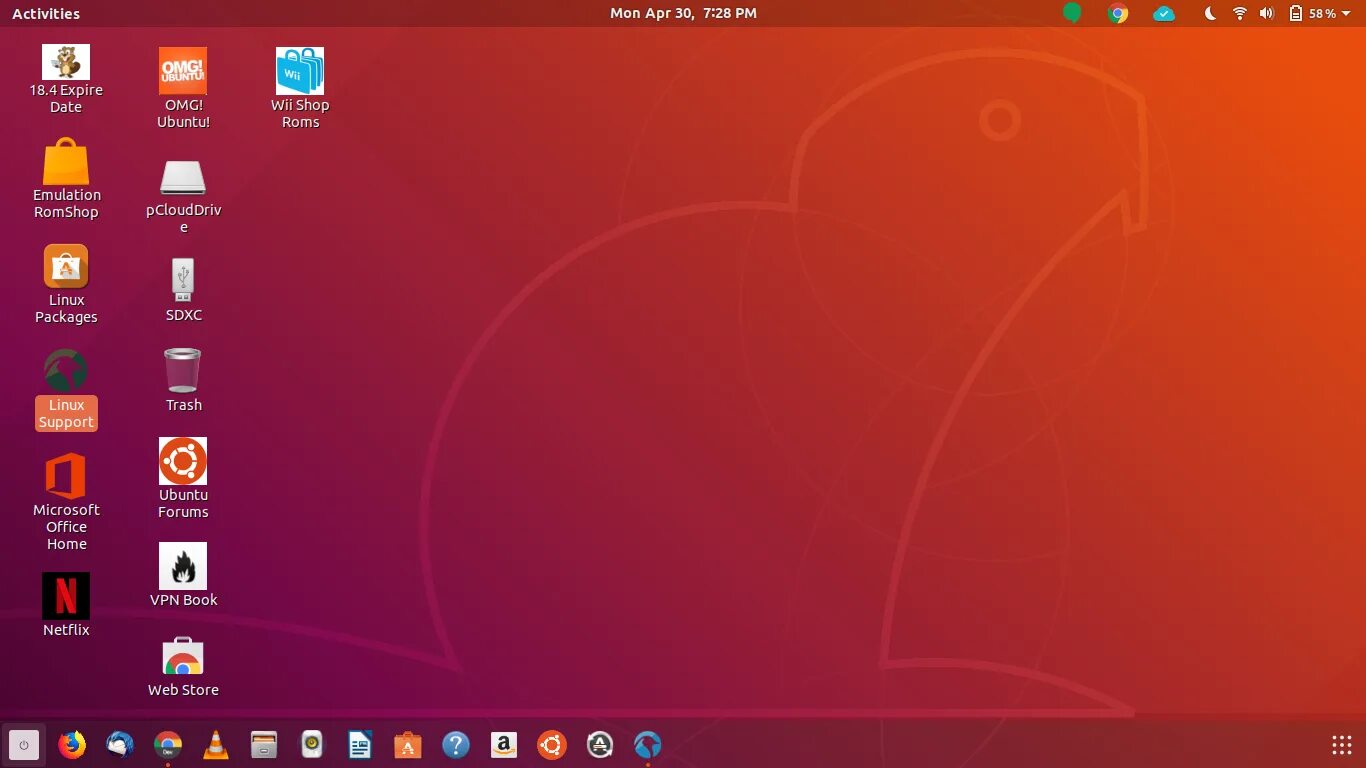
Task: Click the power button in the dock
Action: (x=24, y=745)
